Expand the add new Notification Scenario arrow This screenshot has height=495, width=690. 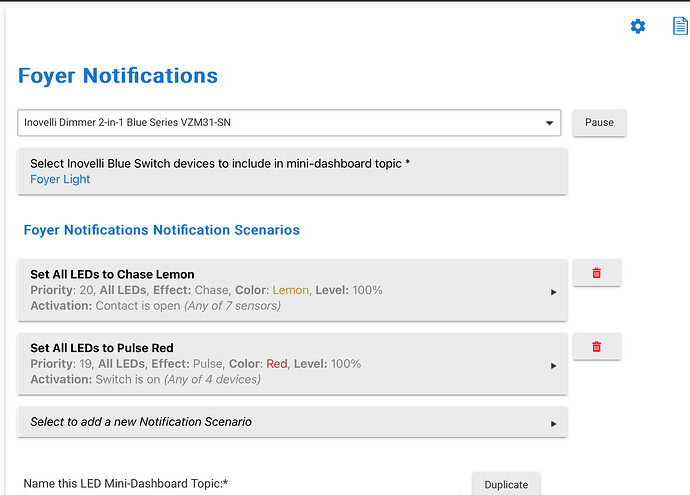[x=554, y=423]
